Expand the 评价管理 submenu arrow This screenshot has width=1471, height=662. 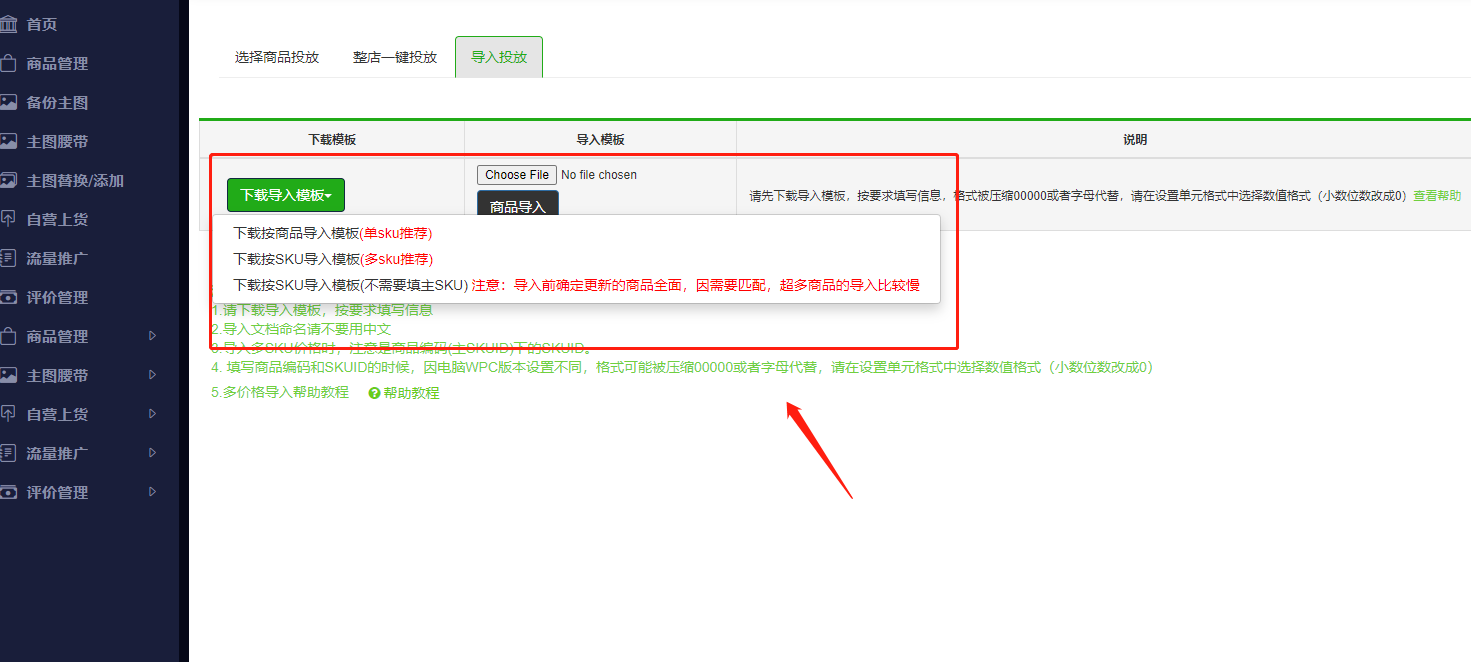[x=153, y=492]
